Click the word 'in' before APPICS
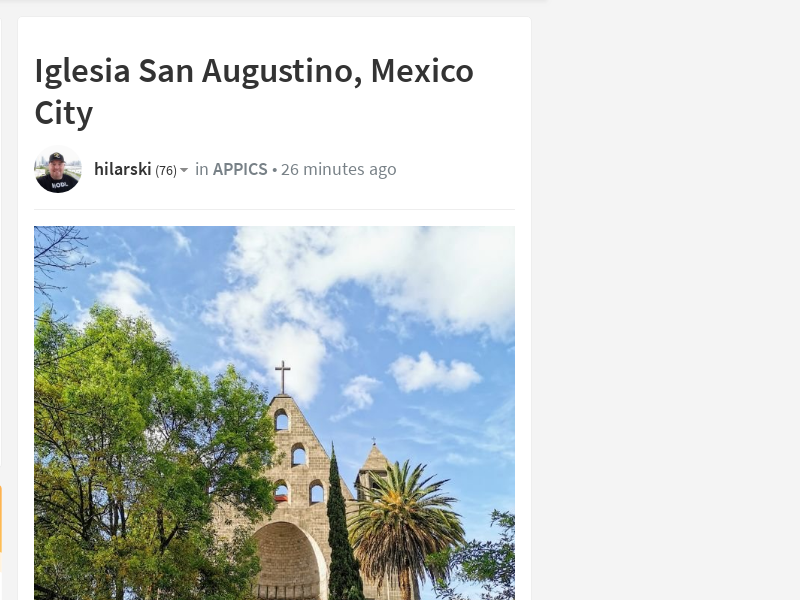 tap(202, 169)
